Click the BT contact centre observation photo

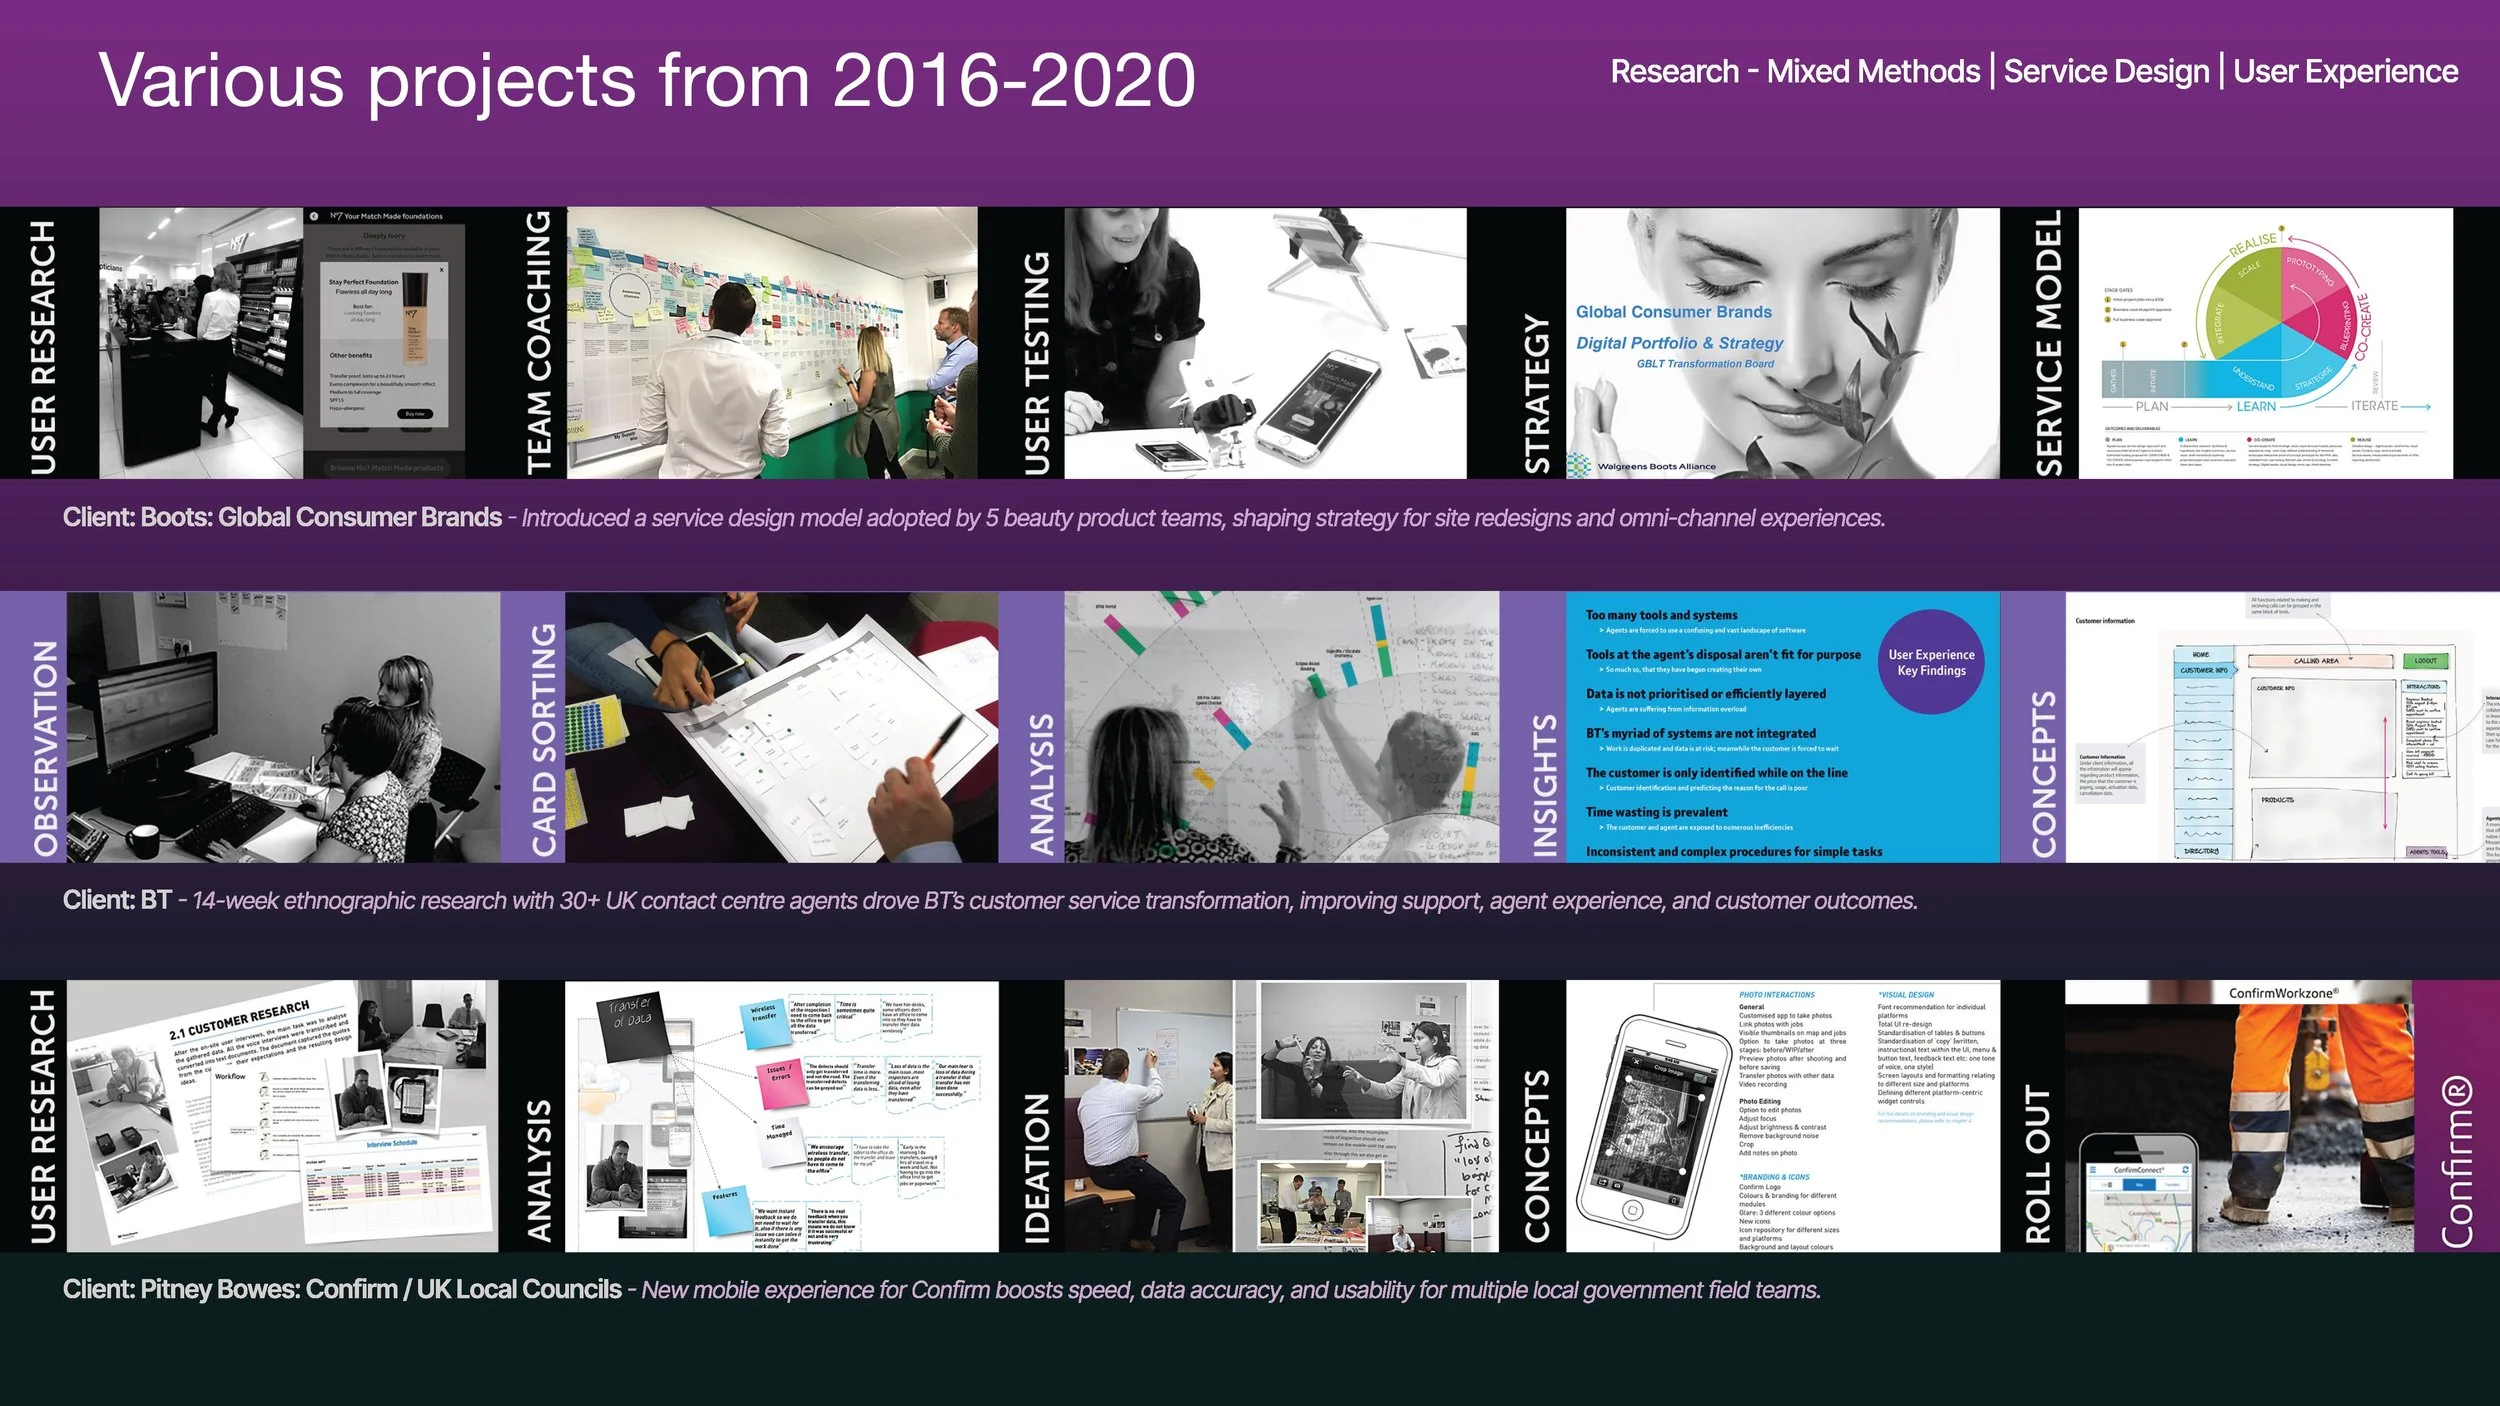283,727
